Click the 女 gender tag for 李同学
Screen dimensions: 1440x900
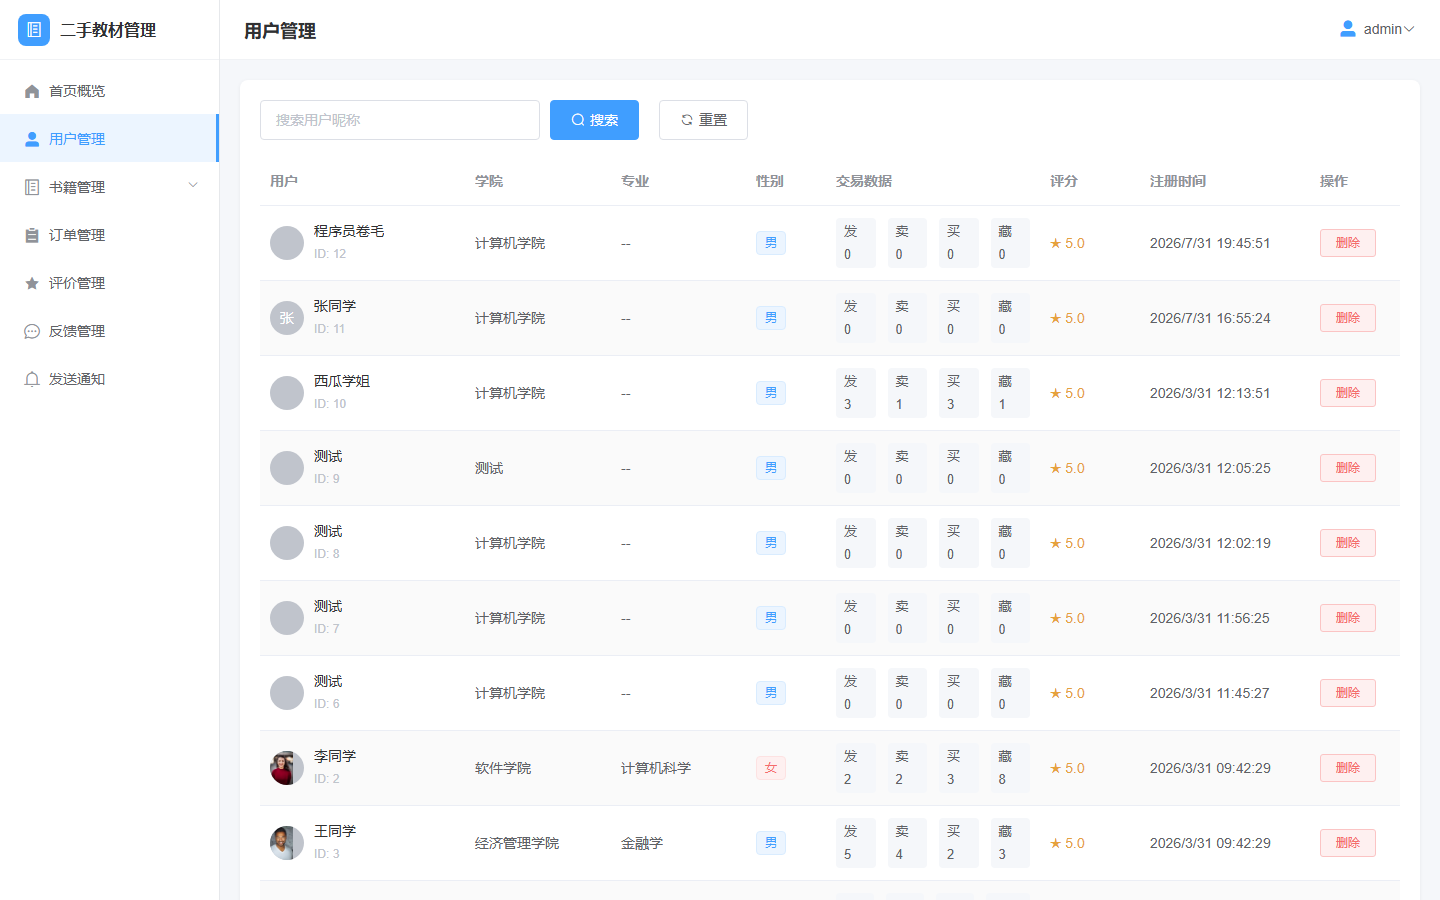(770, 768)
